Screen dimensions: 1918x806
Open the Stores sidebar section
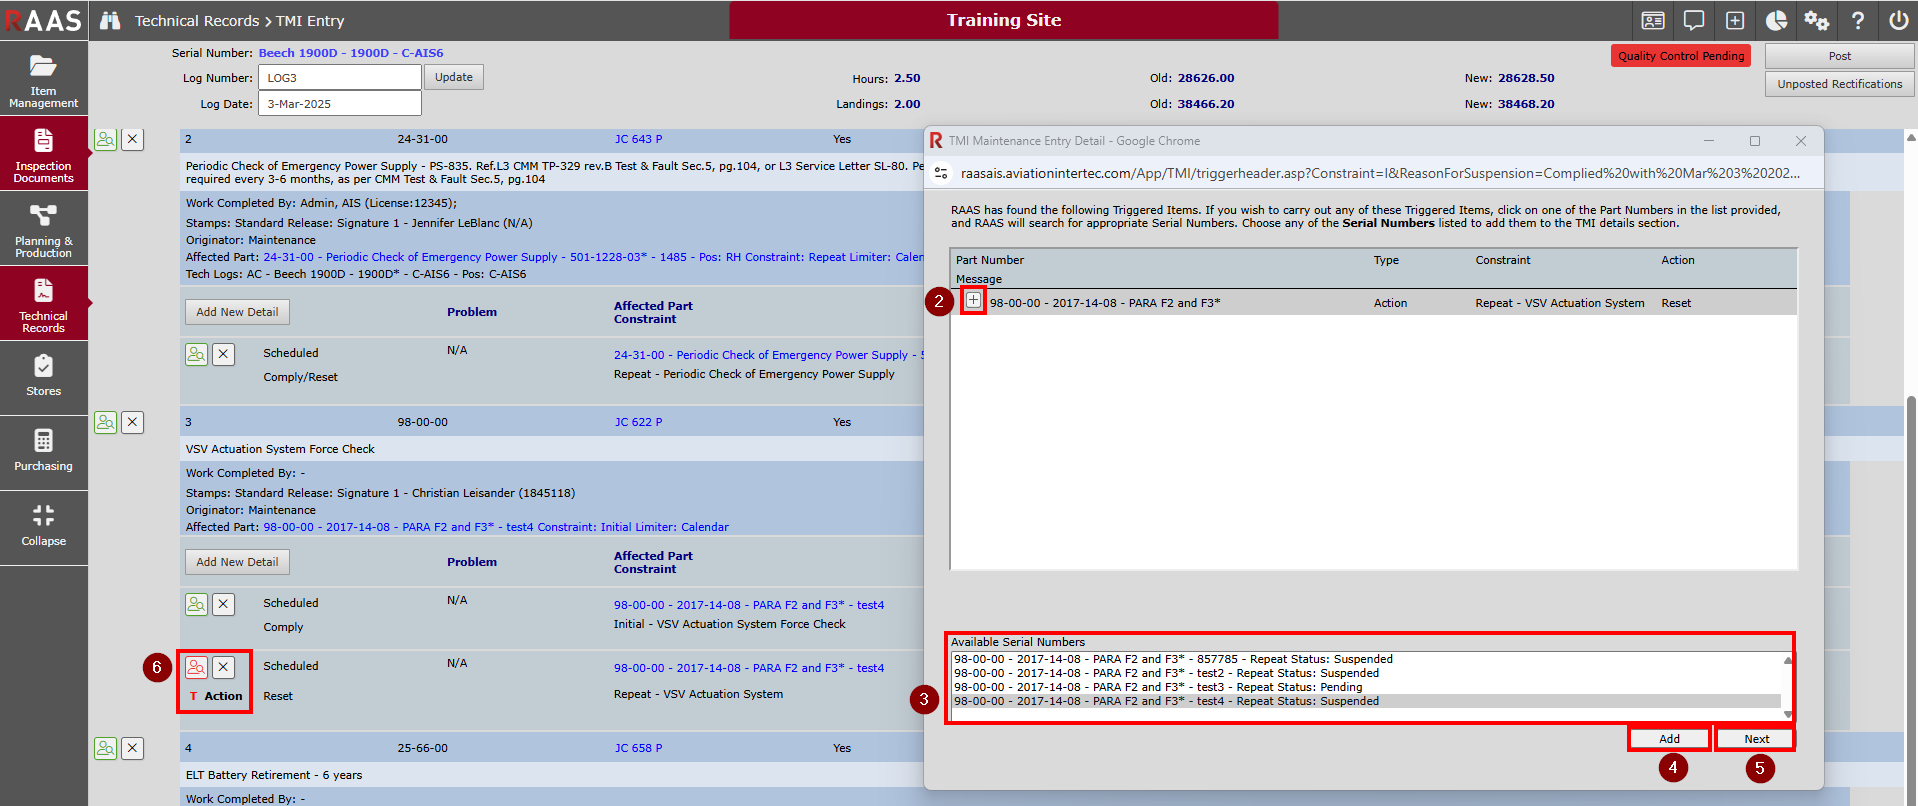point(43,377)
